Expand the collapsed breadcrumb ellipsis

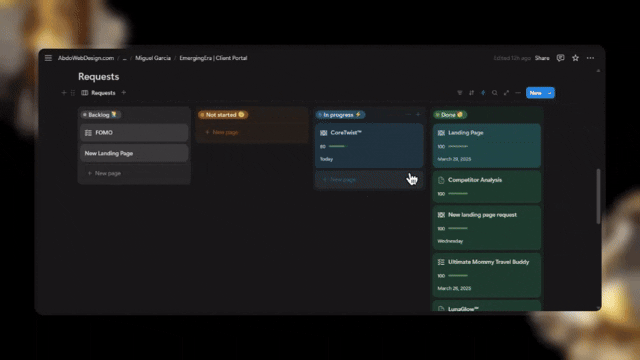[124, 58]
